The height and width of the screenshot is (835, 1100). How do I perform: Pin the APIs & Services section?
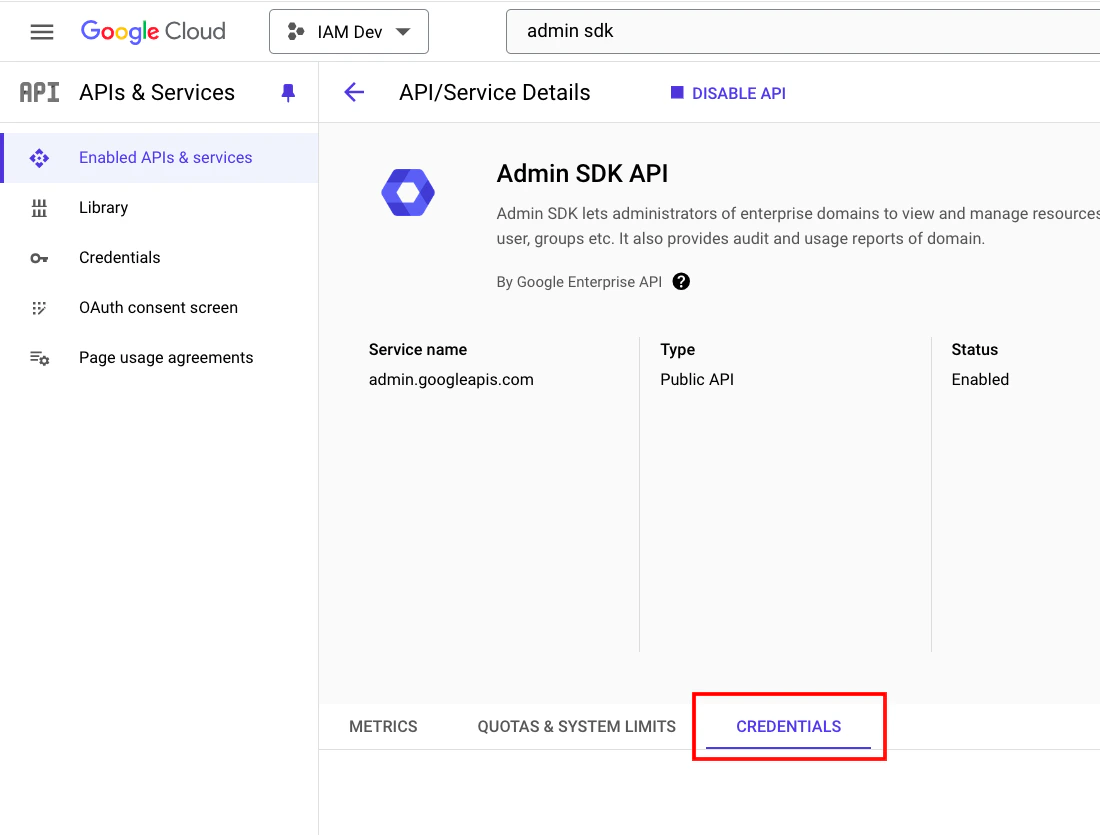click(x=288, y=92)
